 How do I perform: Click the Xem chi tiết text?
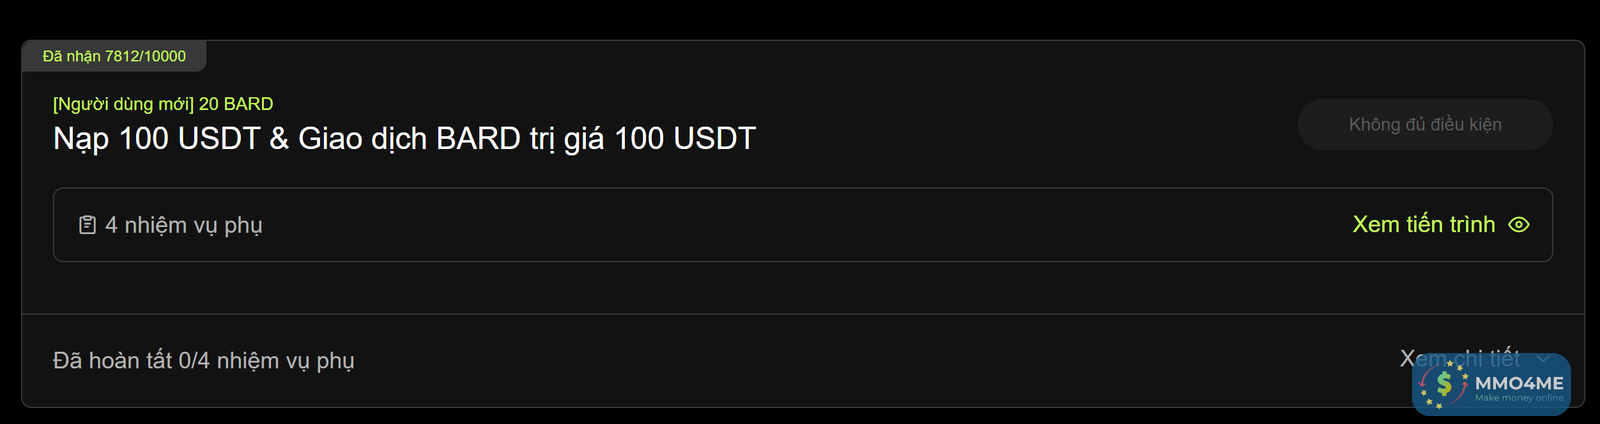pos(1459,359)
